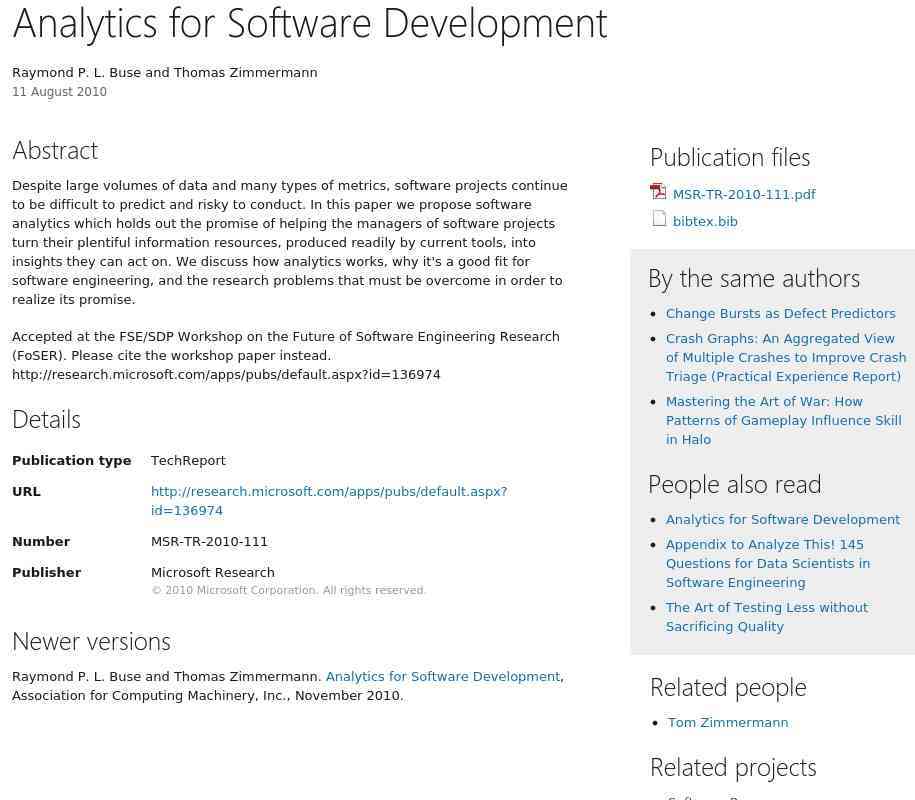Click the document icon beside bibtex.bib
915x800 pixels.
(x=659, y=218)
